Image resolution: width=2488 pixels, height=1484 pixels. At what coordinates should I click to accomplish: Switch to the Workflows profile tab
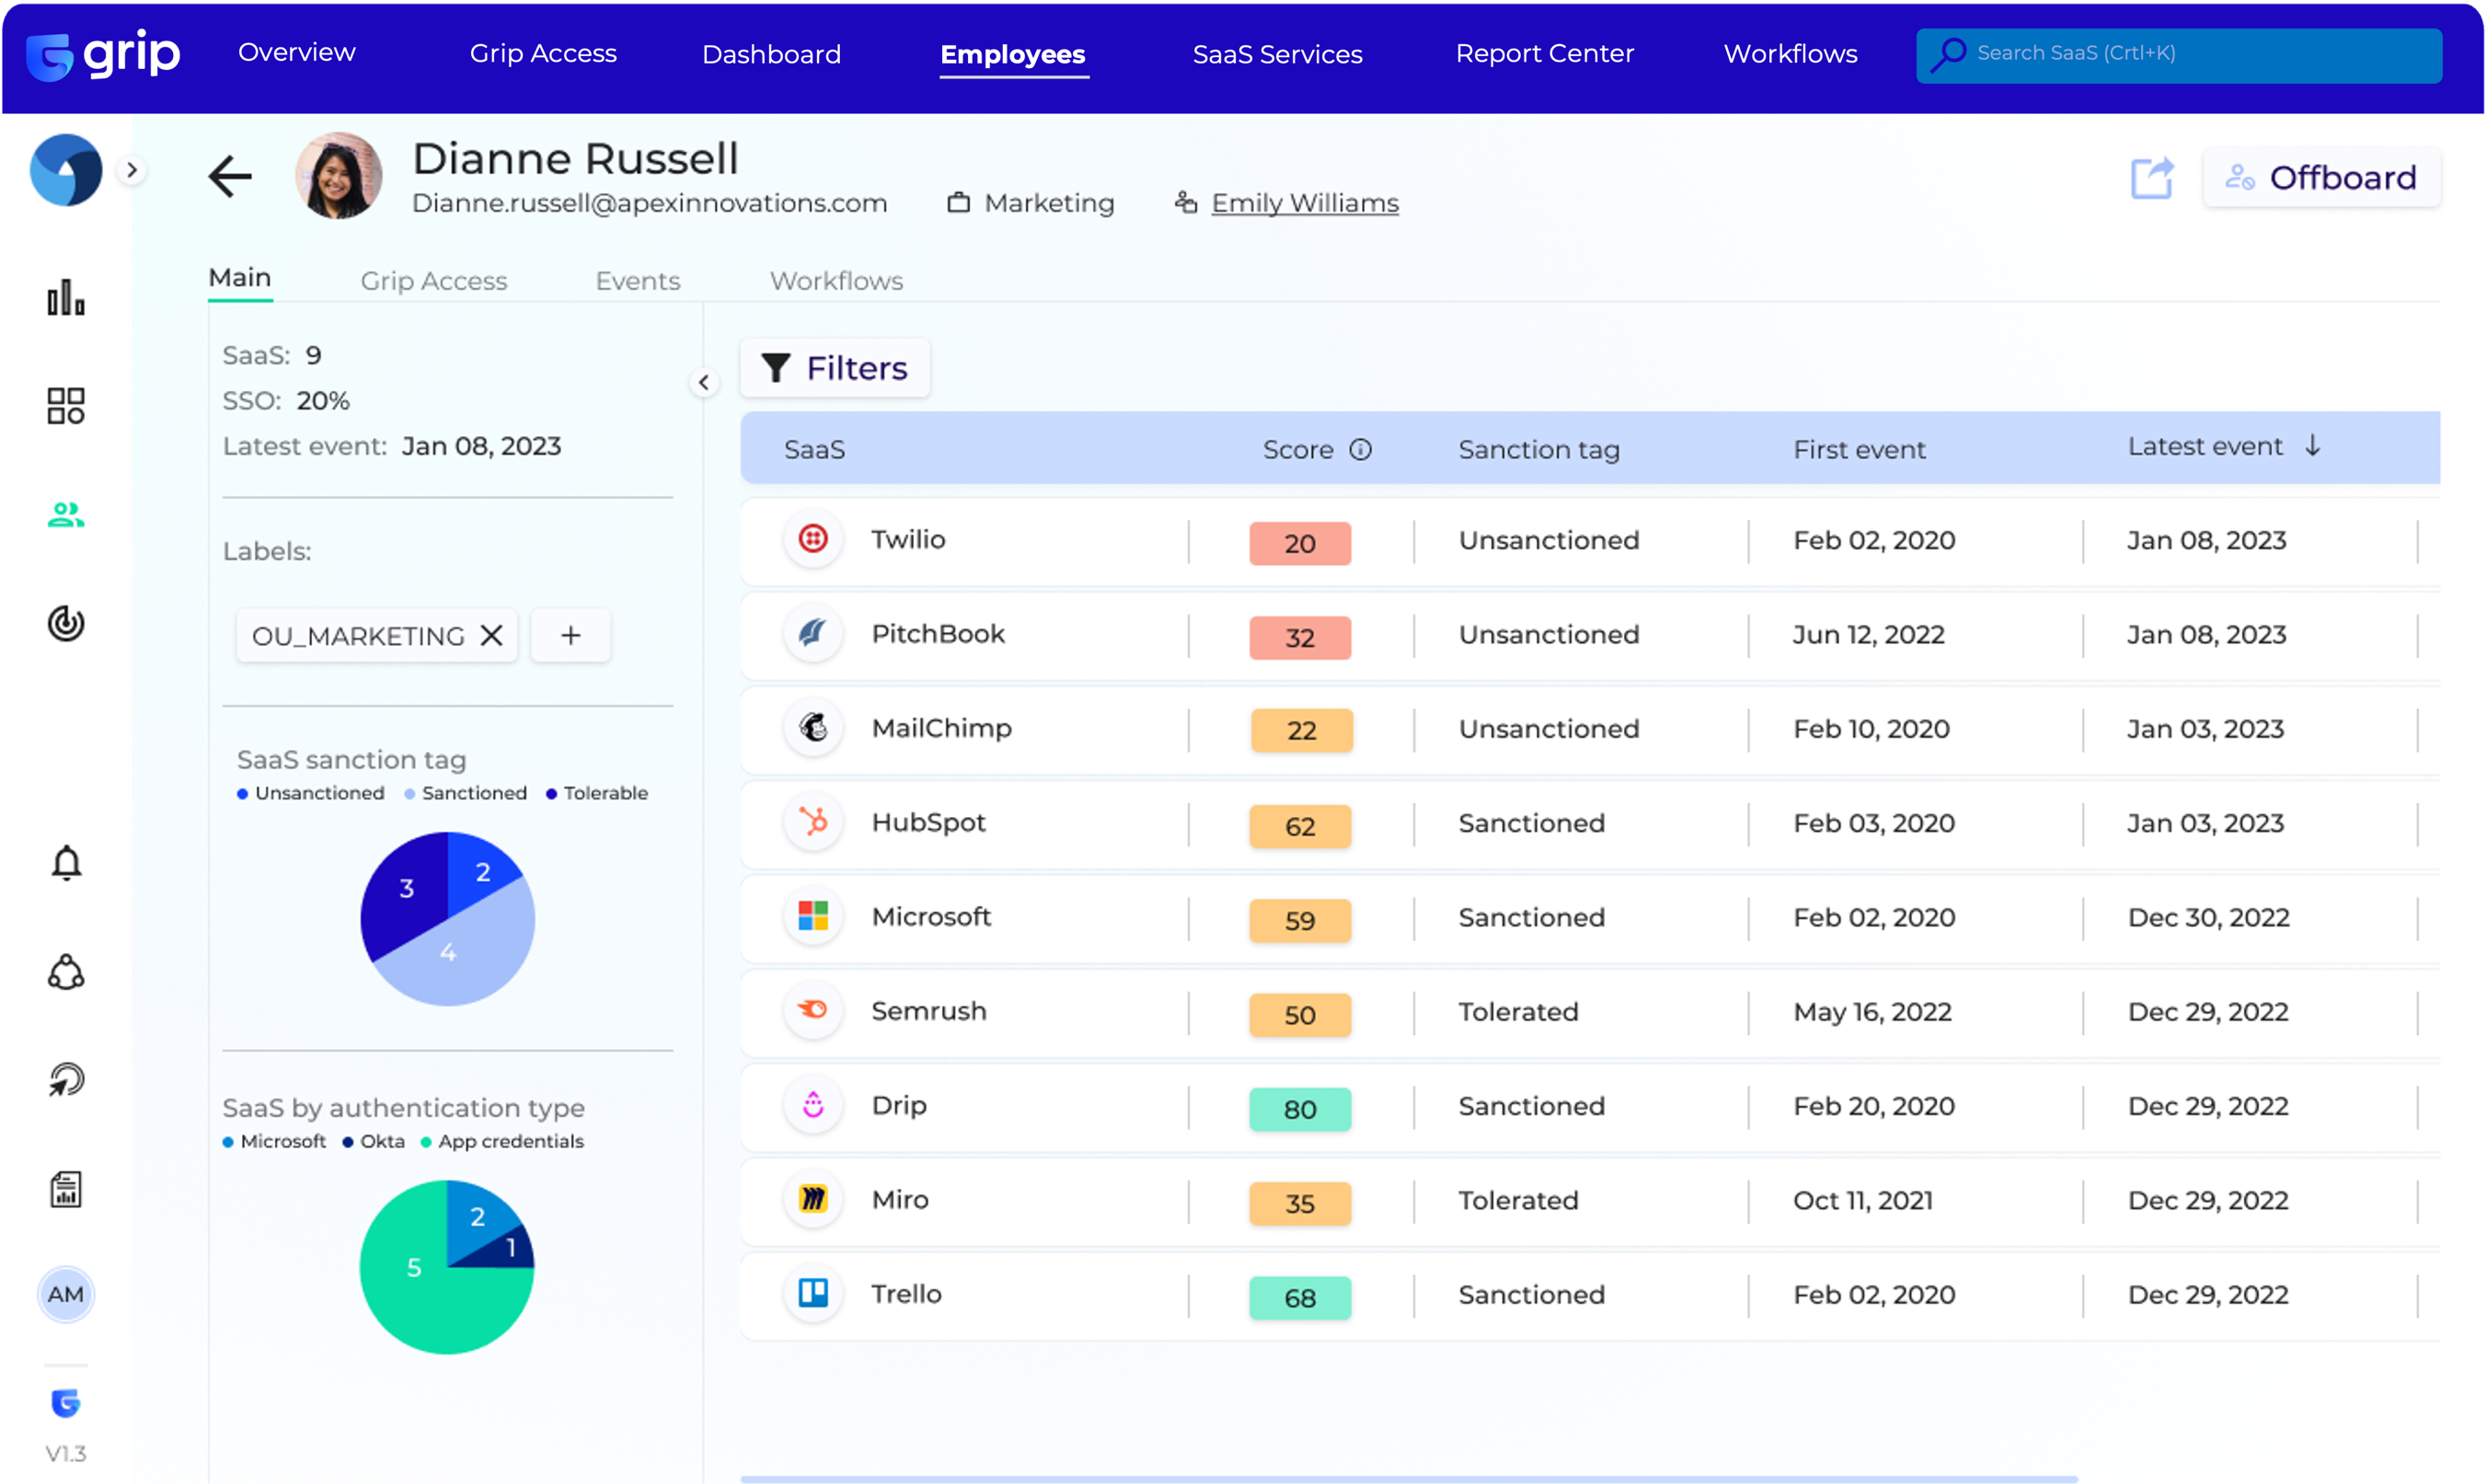pyautogui.click(x=836, y=281)
